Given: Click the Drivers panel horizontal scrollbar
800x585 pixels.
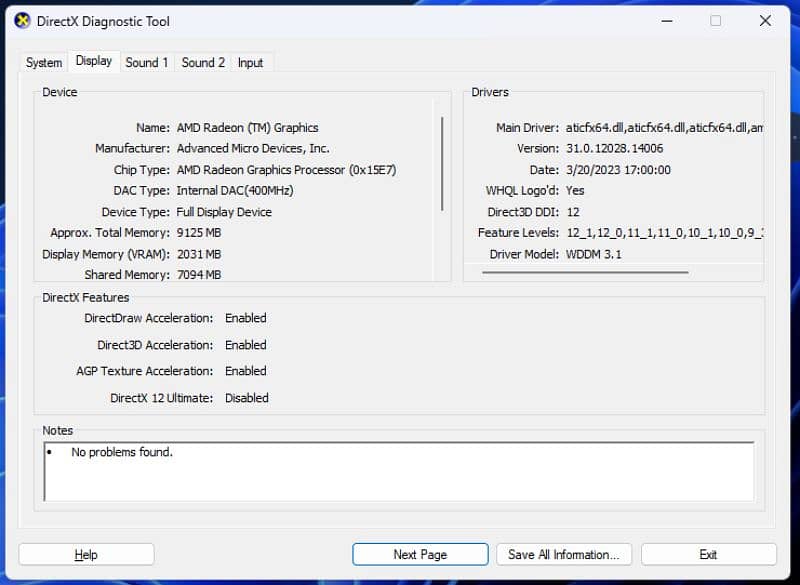Looking at the screenshot, I should (585, 272).
